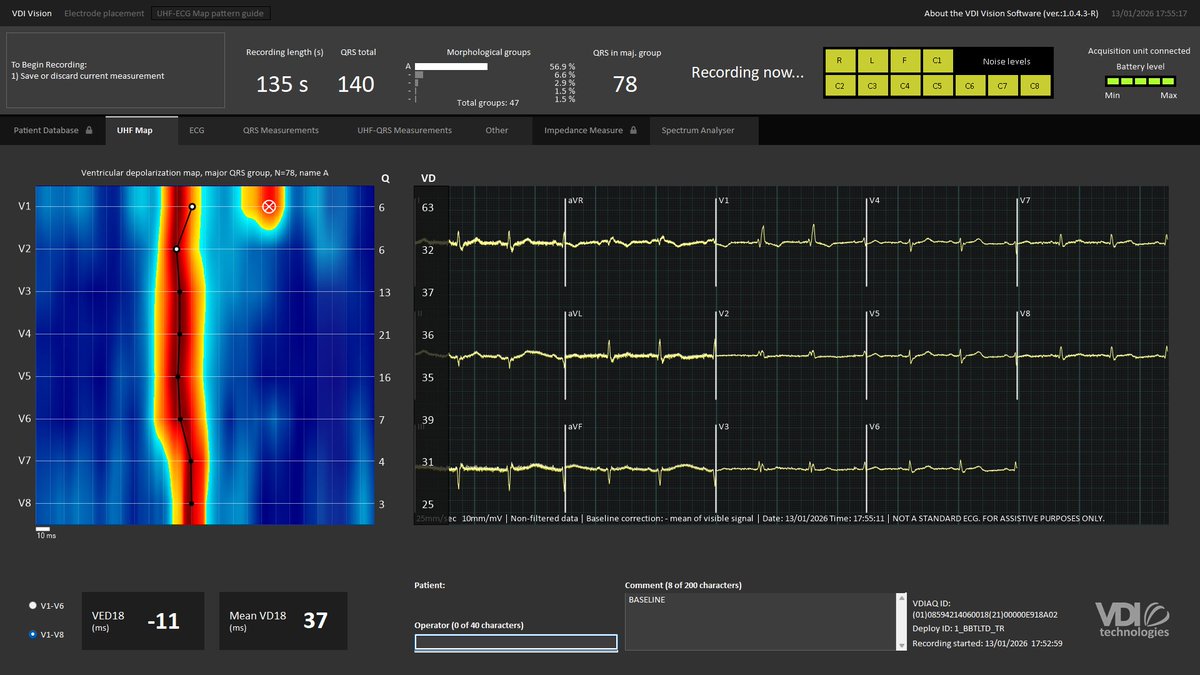Screen dimensions: 1200x675
Task: Click the V4 row label on the depolarization map
Action: pos(24,334)
